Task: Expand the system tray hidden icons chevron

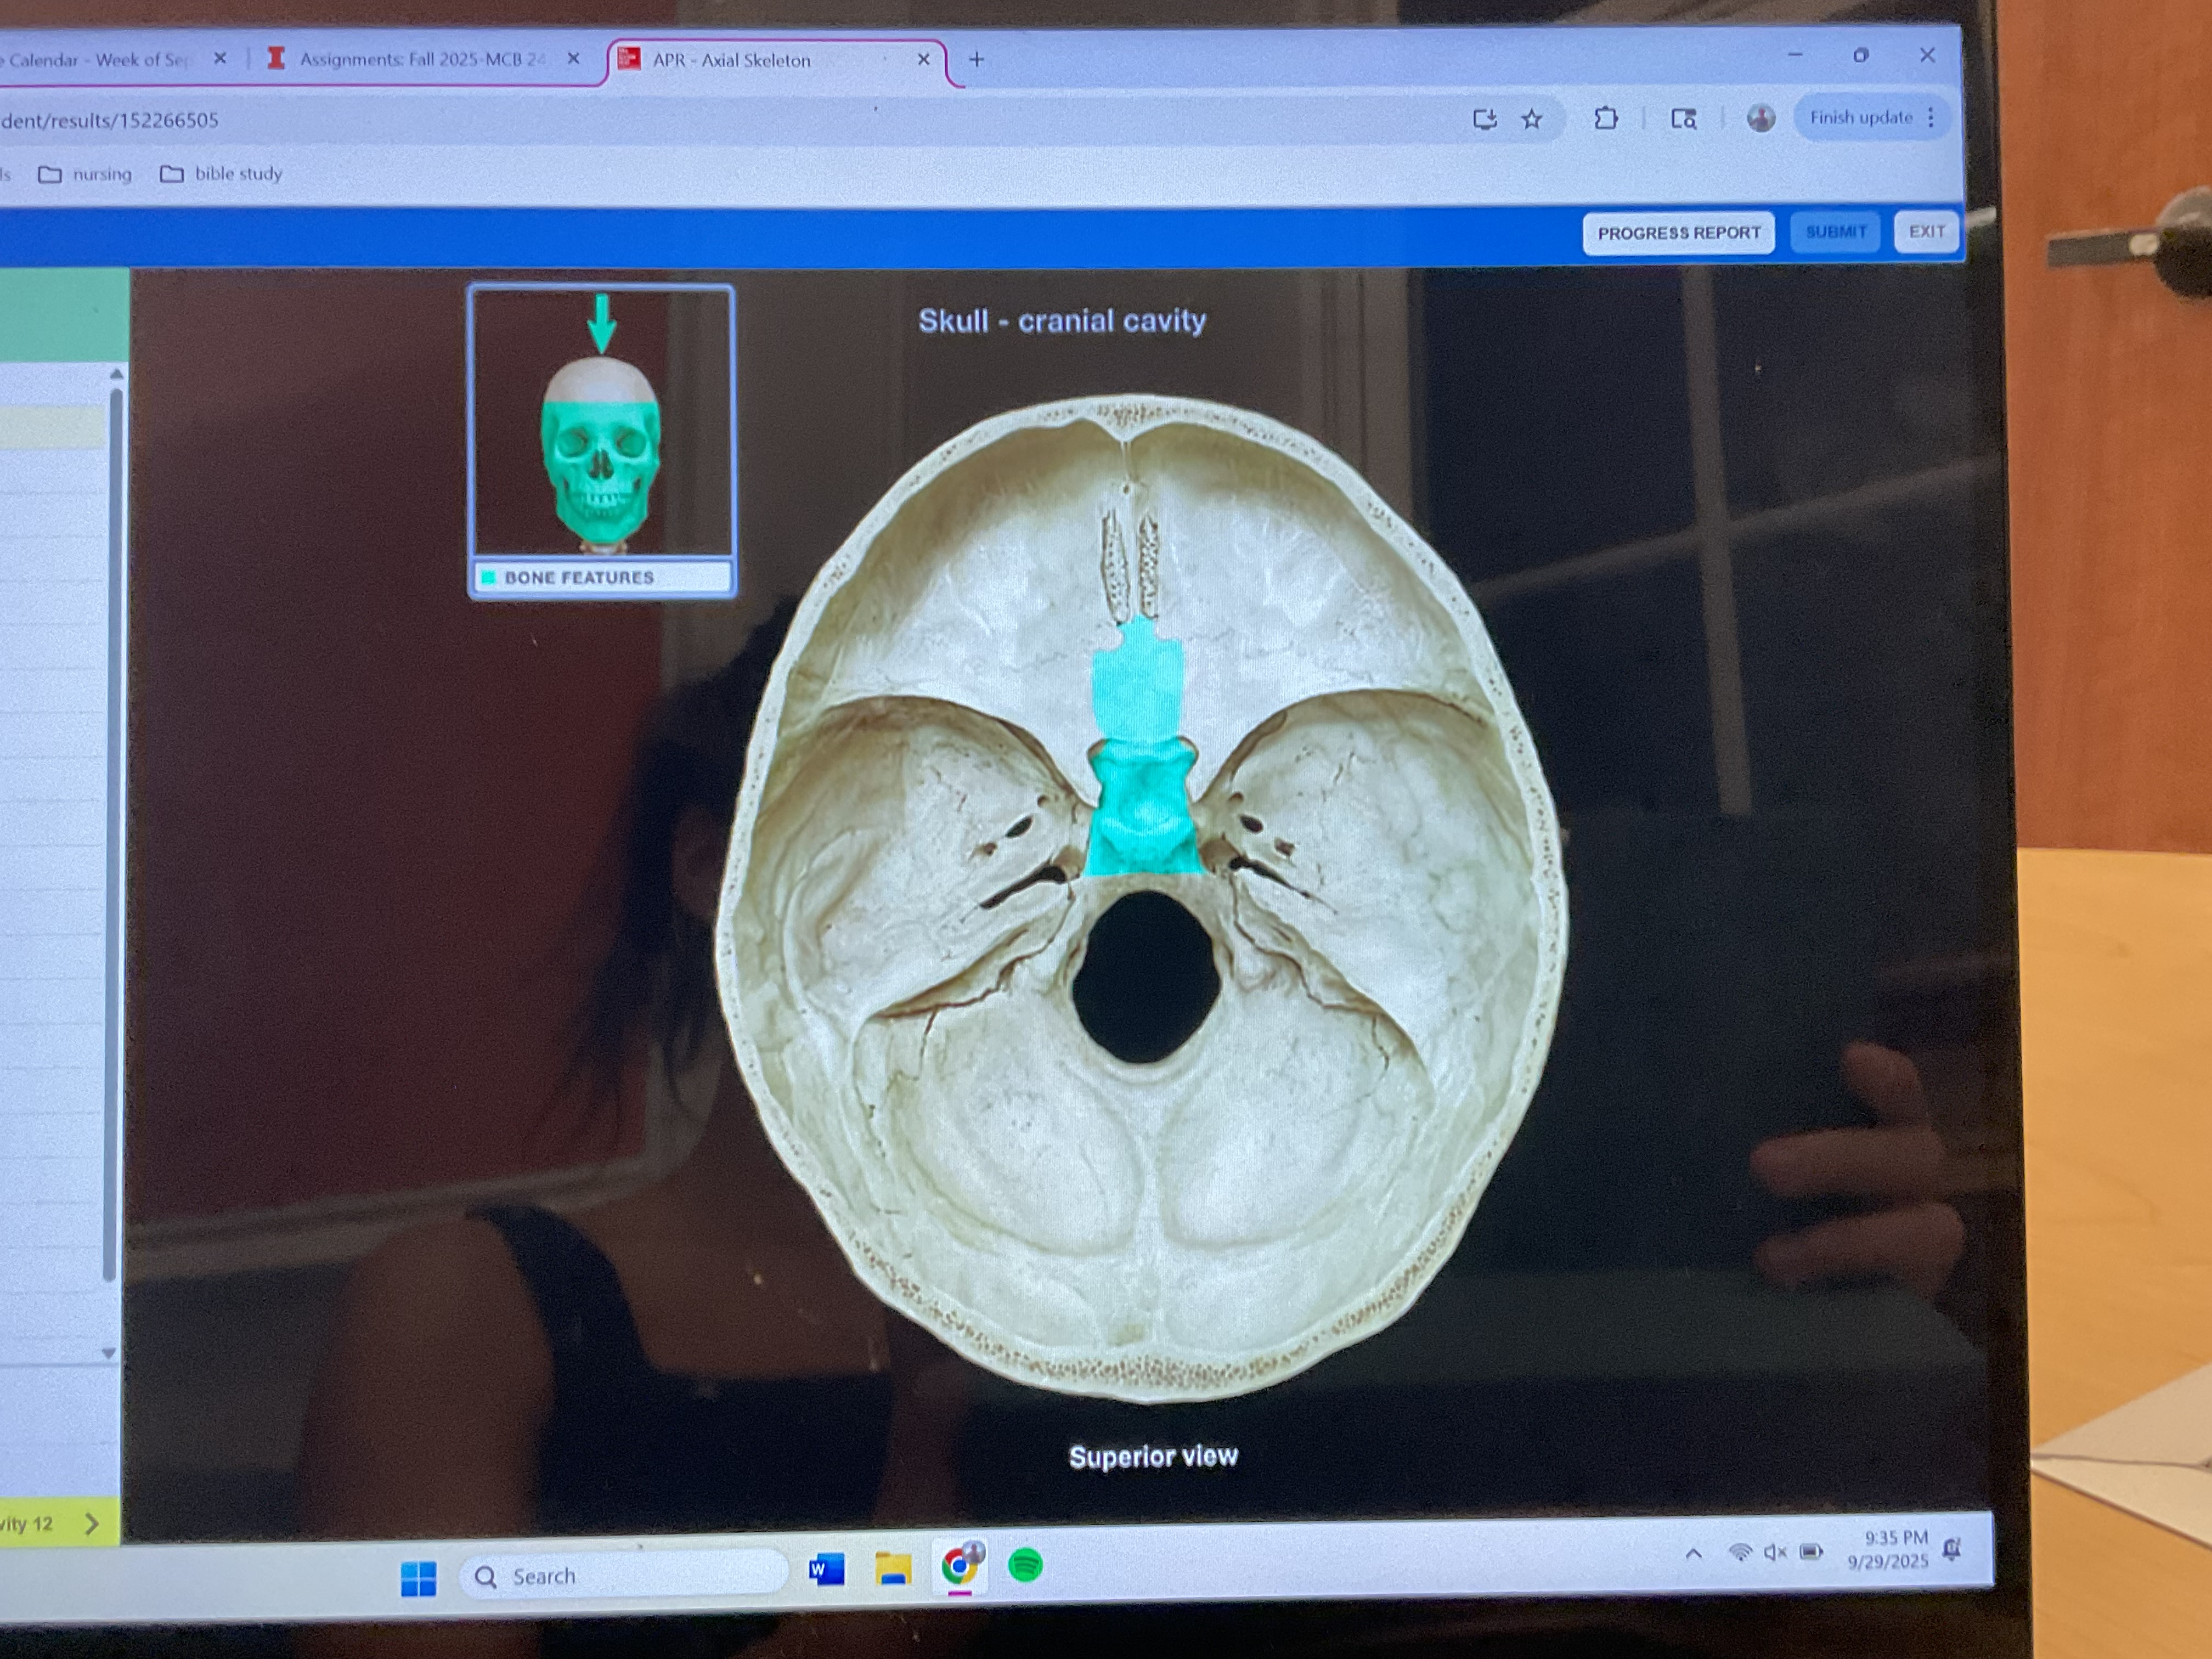Action: tap(1693, 1554)
